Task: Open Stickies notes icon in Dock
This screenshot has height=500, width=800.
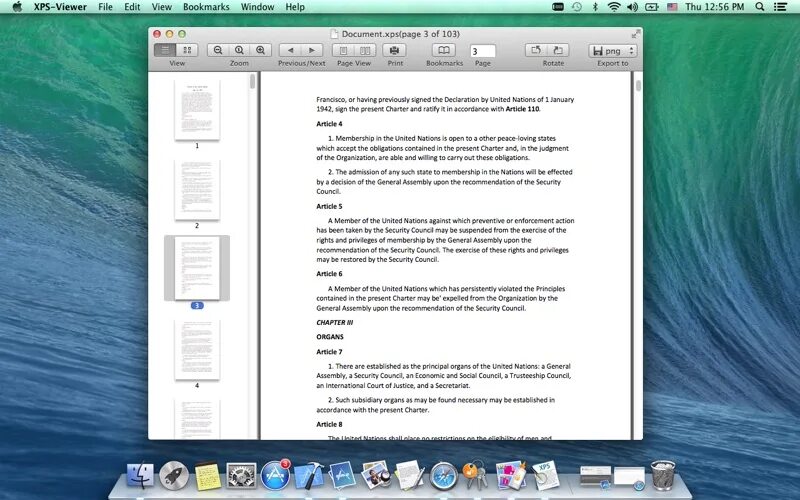Action: (x=207, y=477)
